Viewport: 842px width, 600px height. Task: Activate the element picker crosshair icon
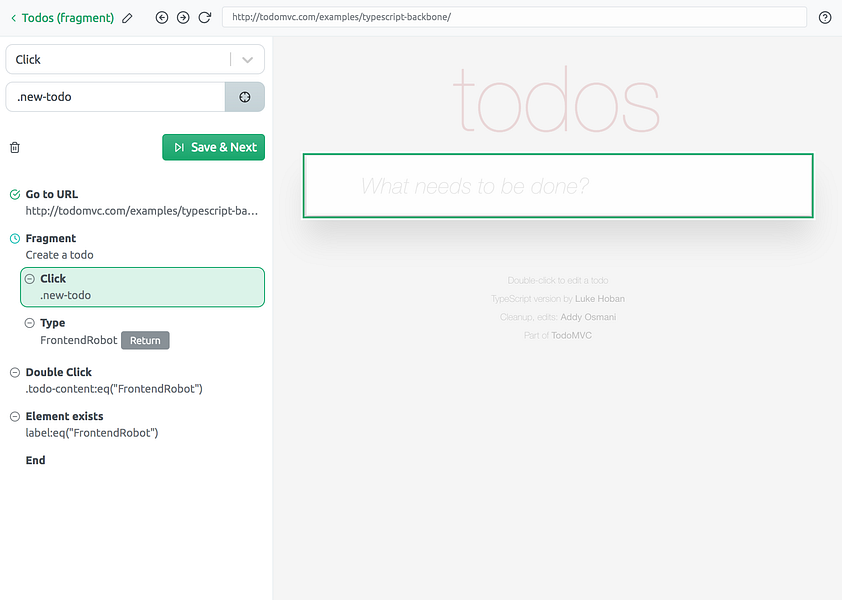(244, 96)
